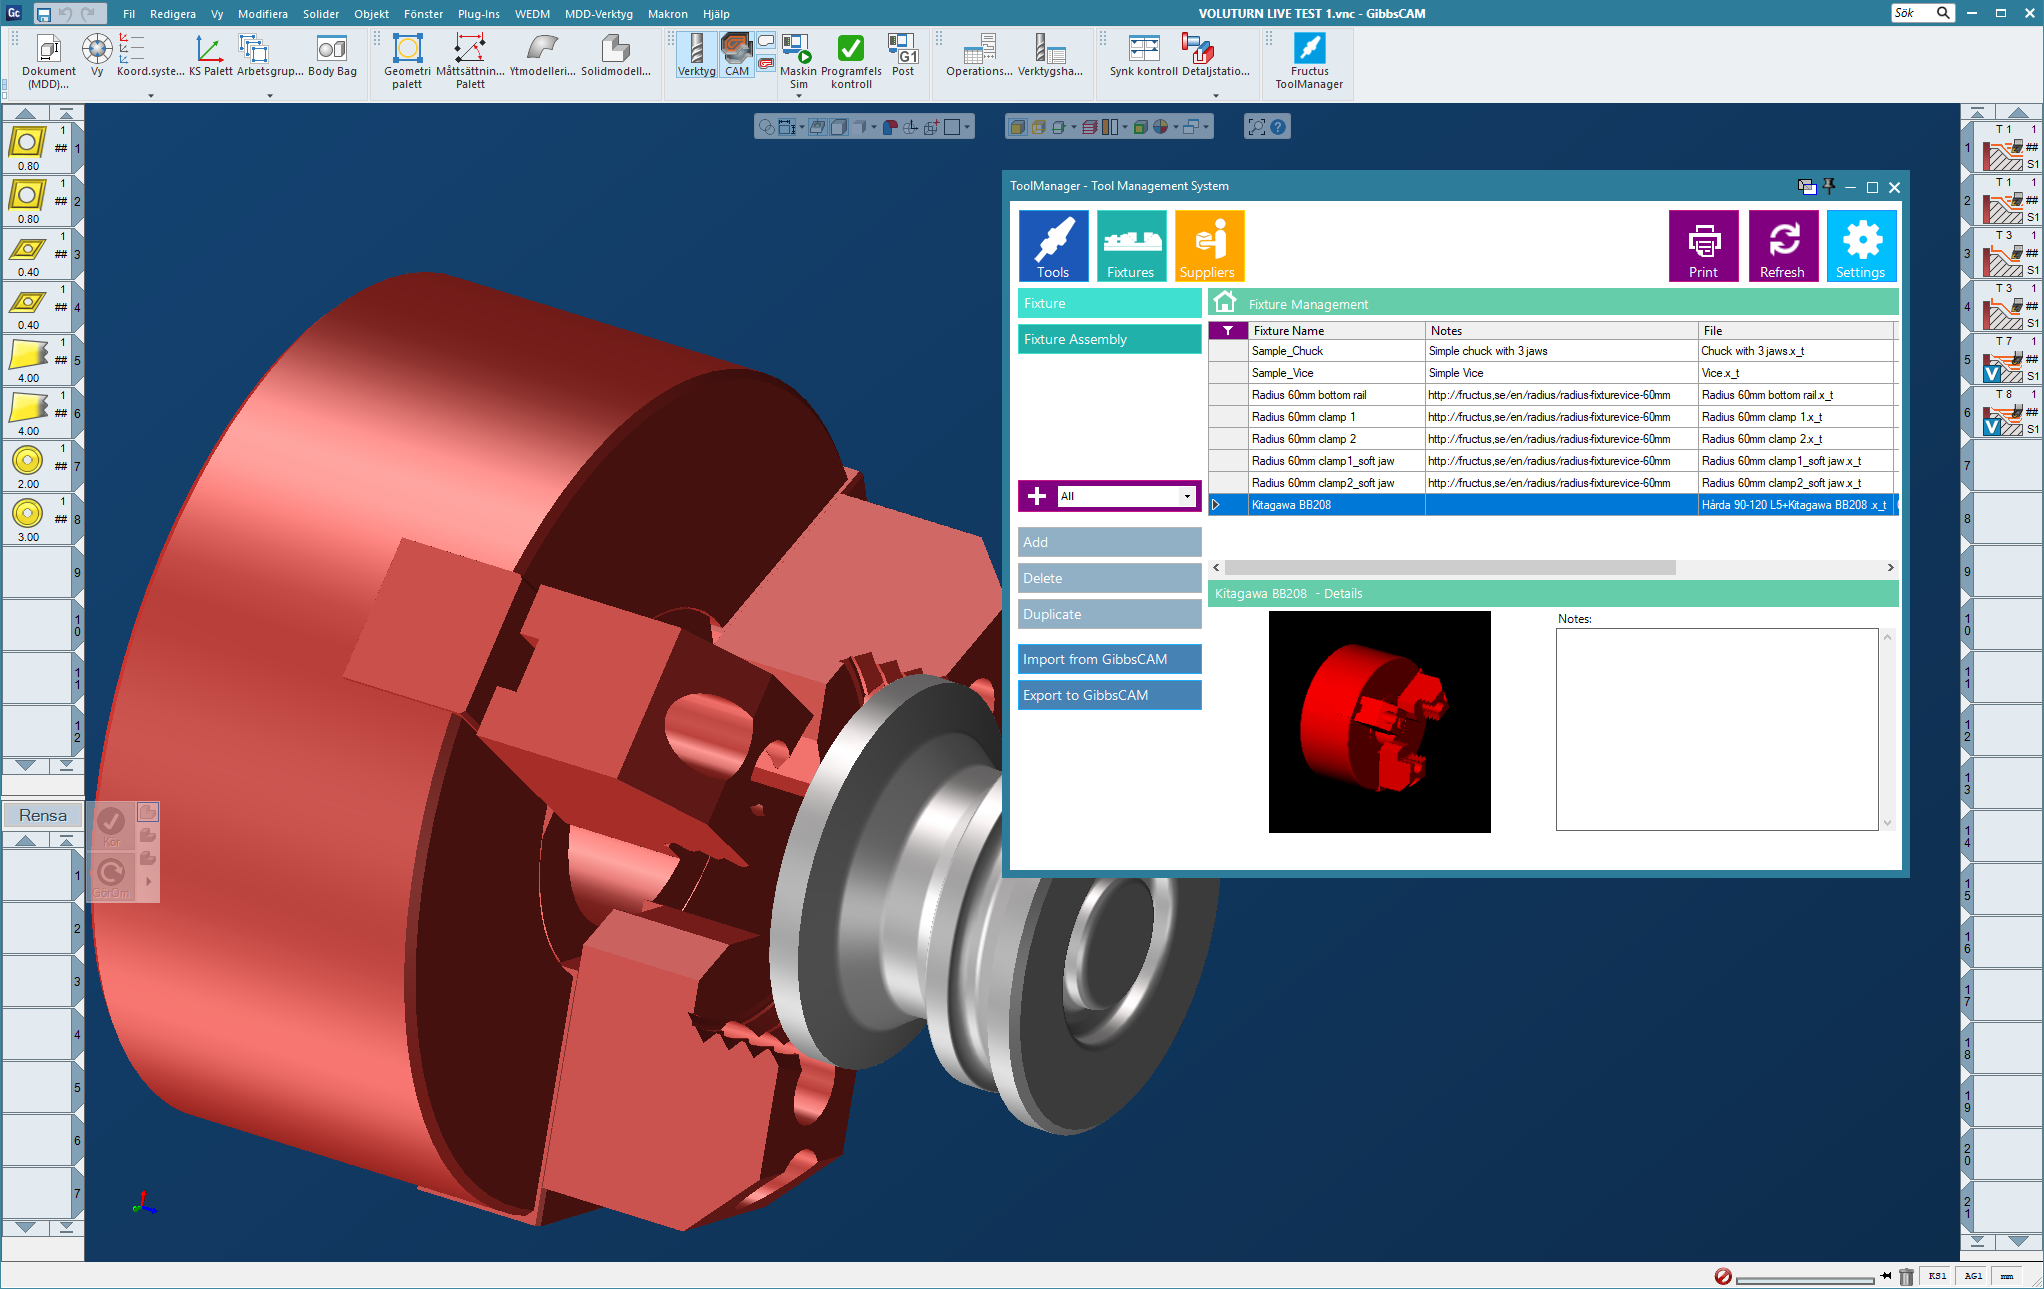
Task: Open the Koord.system list icon
Action: pyautogui.click(x=150, y=55)
